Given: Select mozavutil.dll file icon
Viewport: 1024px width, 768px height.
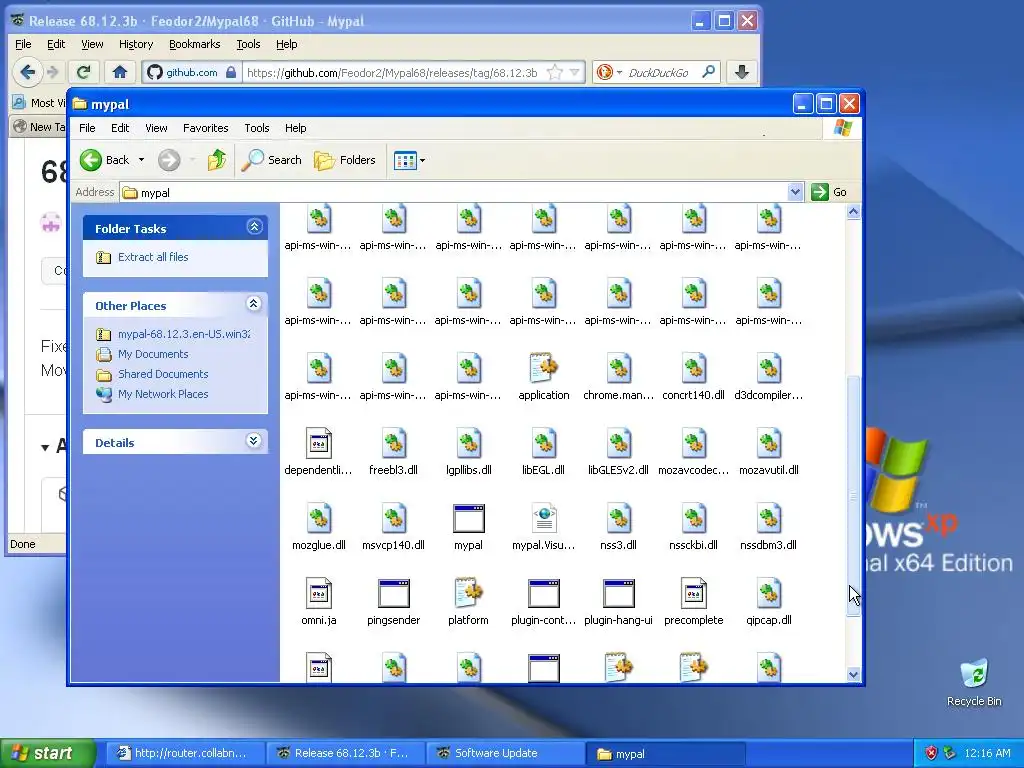Looking at the screenshot, I should [x=769, y=443].
